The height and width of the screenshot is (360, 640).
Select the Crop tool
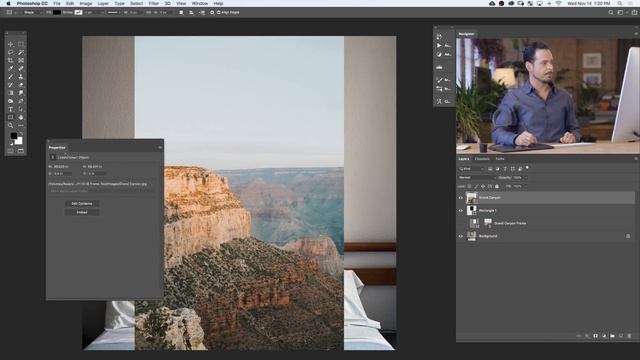[x=11, y=60]
